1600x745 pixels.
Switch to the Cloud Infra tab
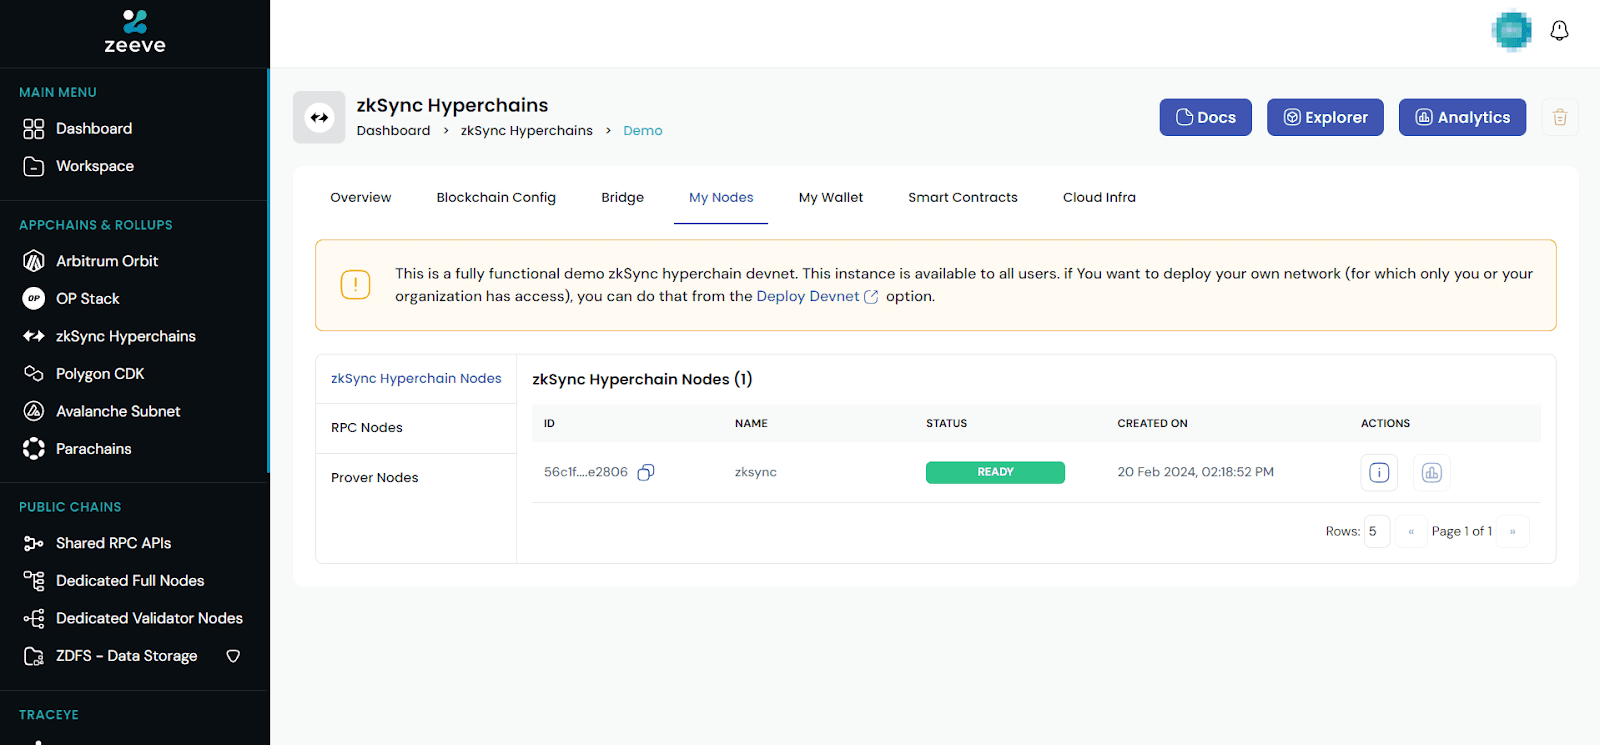(1099, 197)
